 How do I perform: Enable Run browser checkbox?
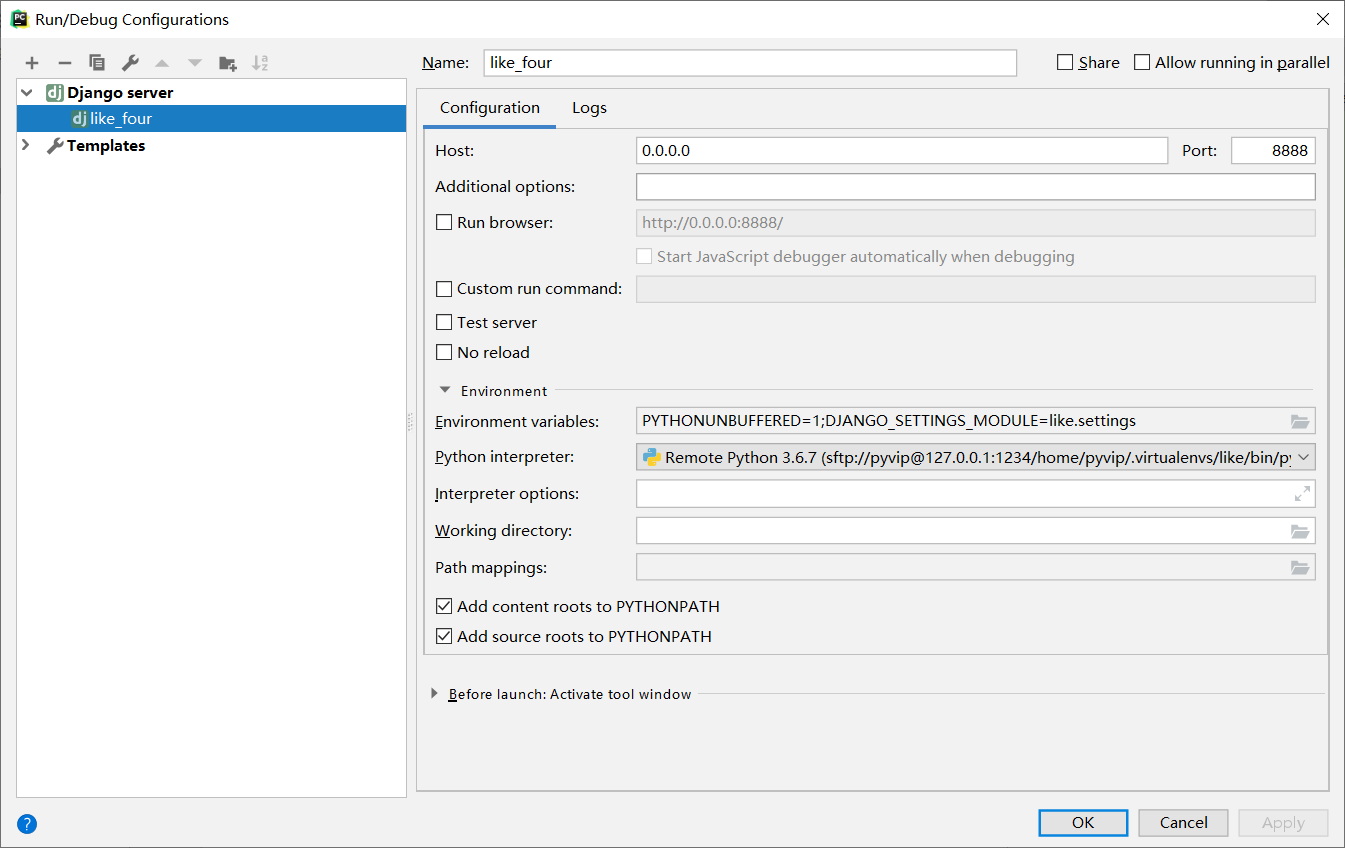444,222
